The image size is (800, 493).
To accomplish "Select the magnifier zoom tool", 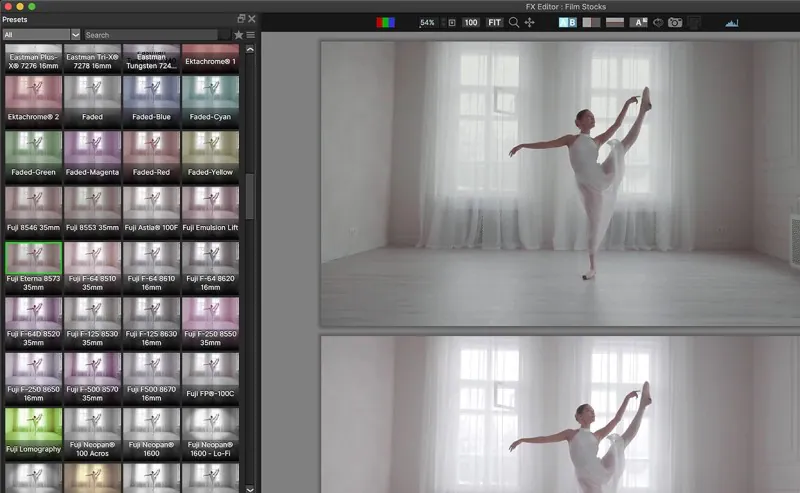I will 514,22.
